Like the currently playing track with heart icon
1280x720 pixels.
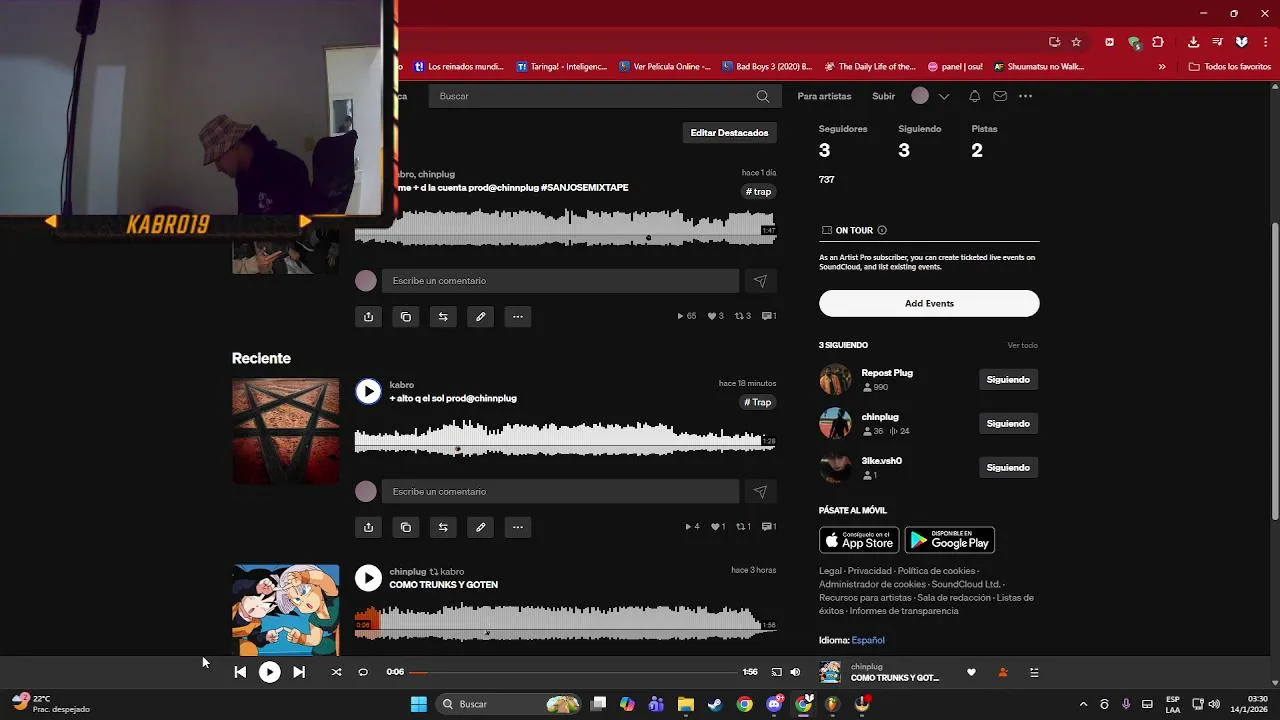pyautogui.click(x=971, y=672)
